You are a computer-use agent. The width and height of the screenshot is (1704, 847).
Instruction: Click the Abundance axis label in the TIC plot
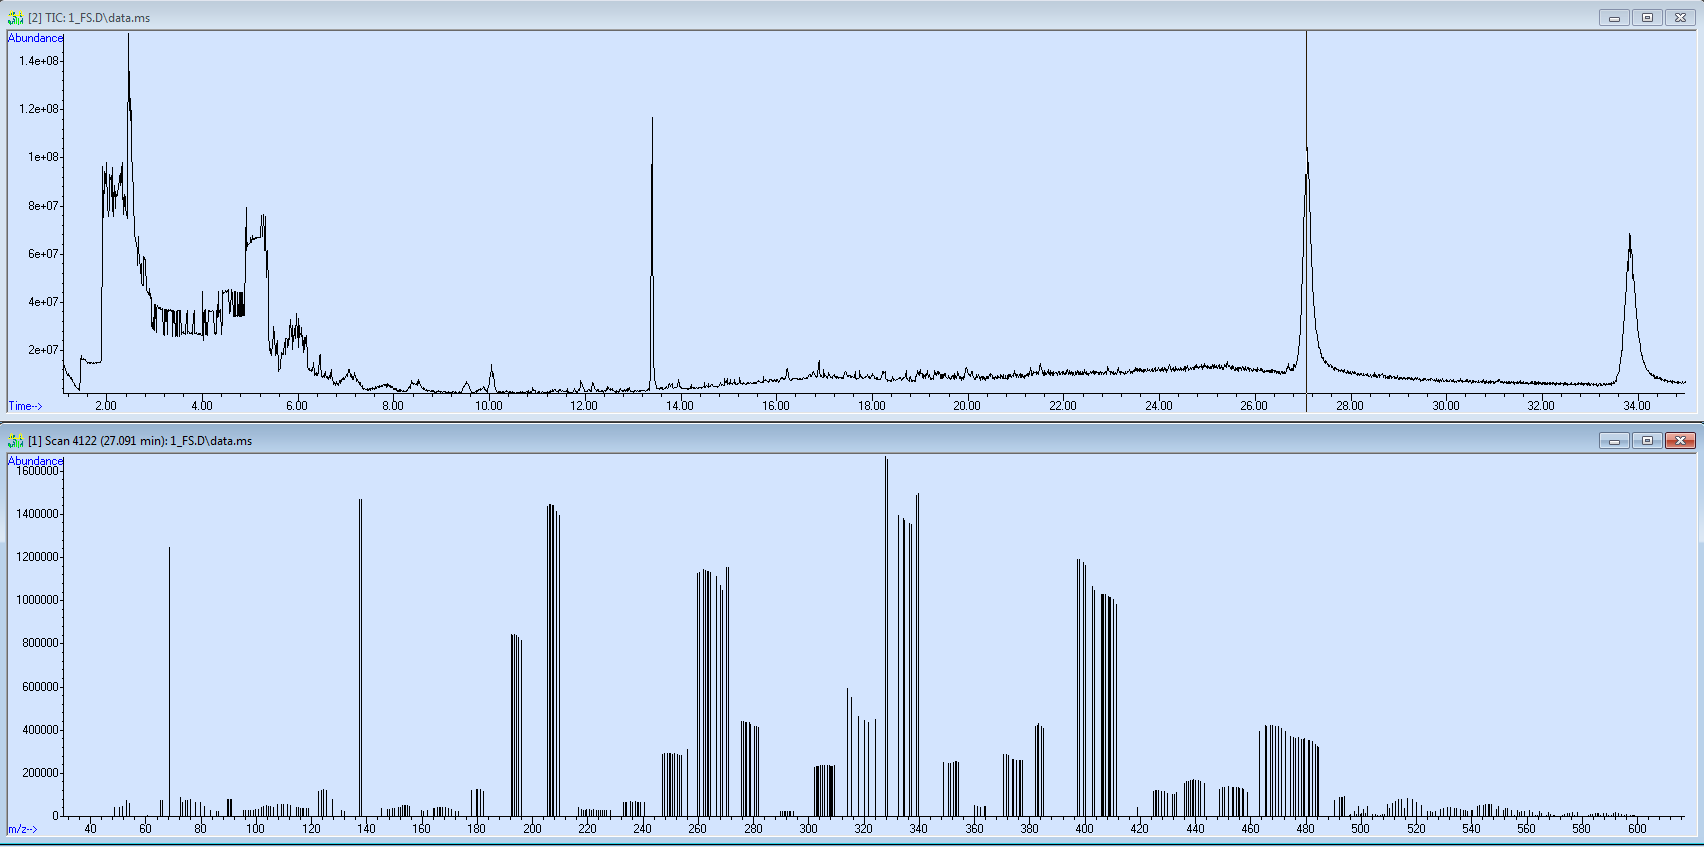(x=35, y=38)
